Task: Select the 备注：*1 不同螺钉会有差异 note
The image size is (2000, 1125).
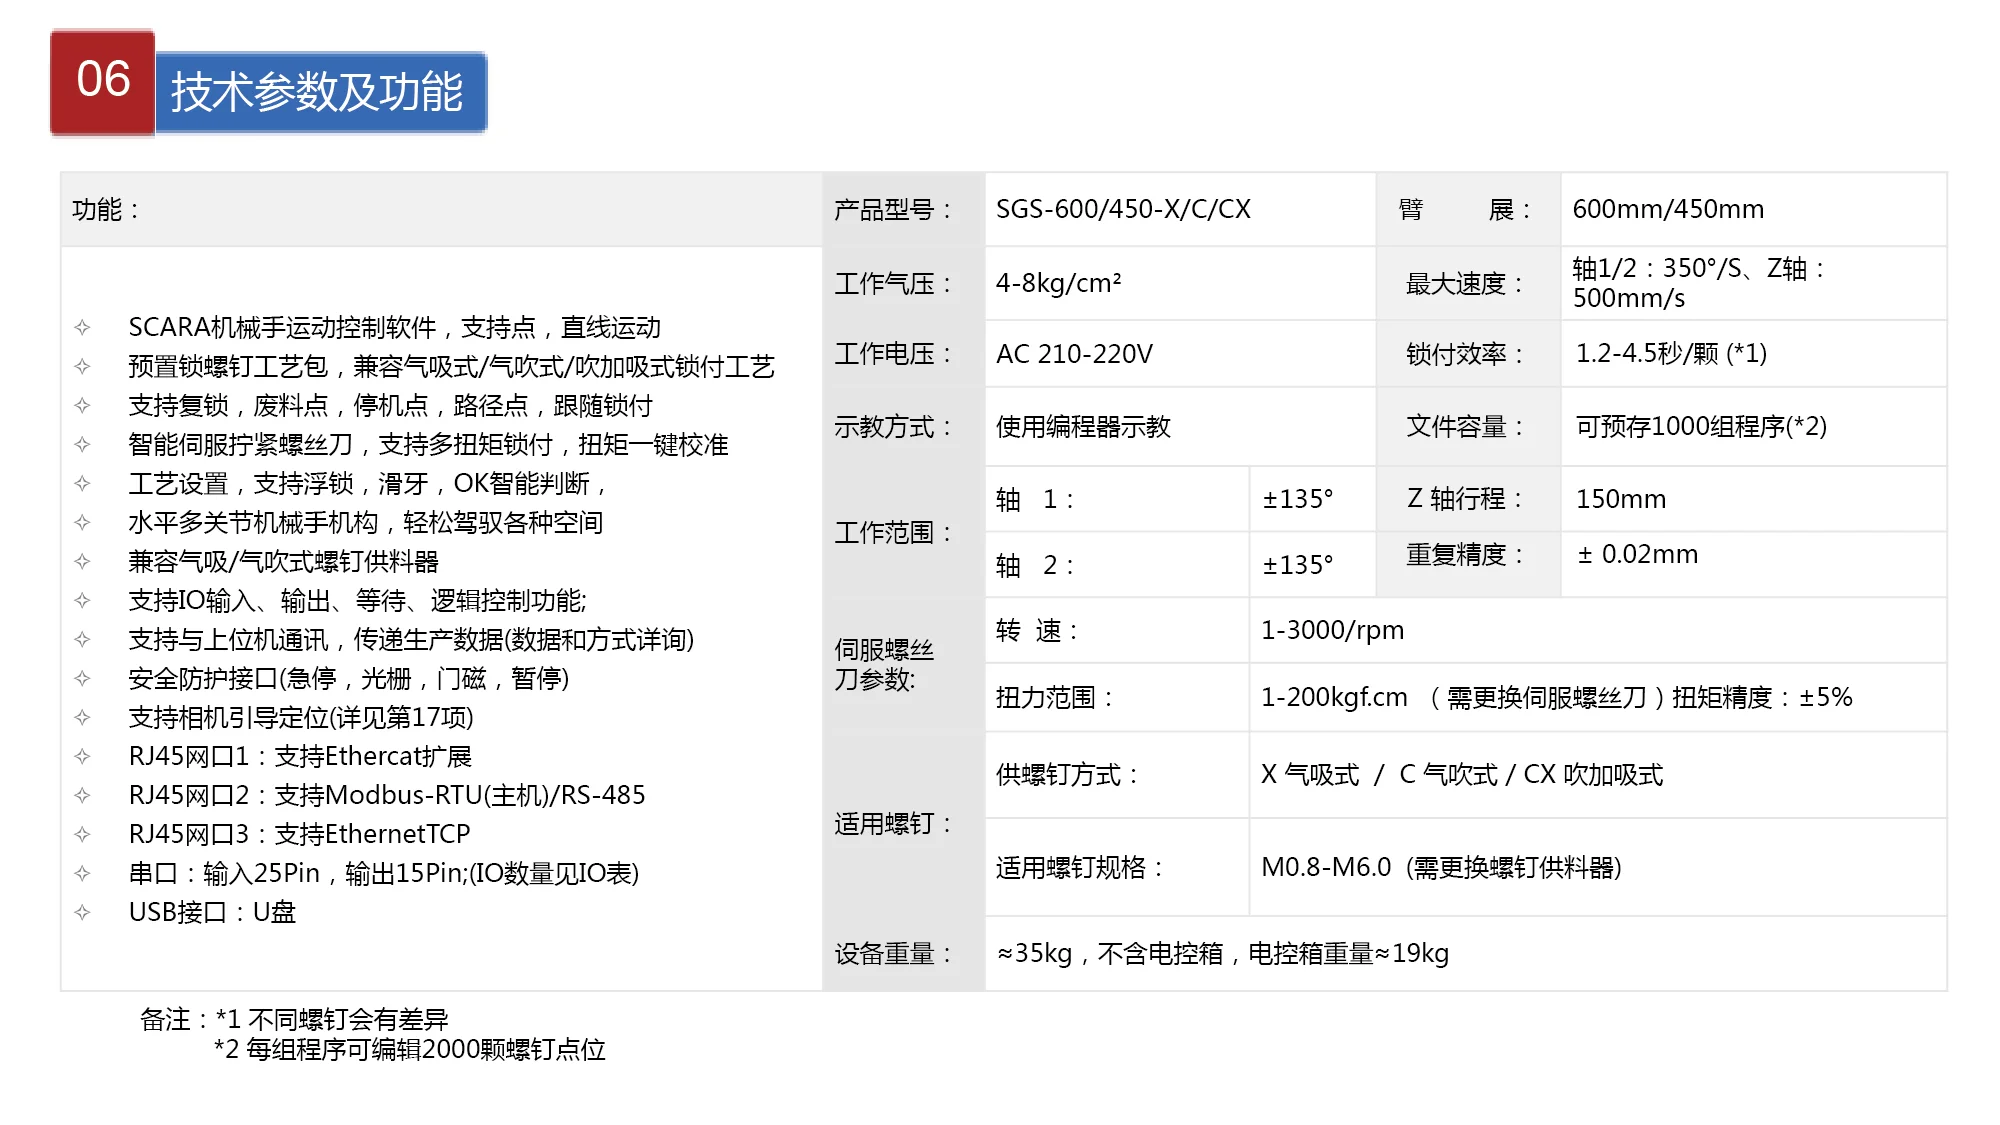Action: pos(294,1020)
